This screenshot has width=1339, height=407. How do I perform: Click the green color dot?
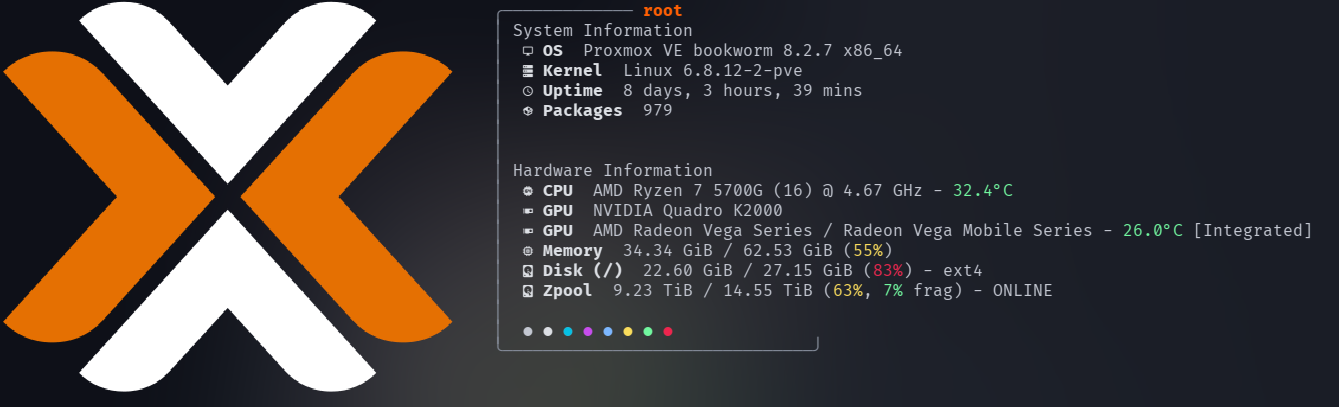click(x=648, y=331)
